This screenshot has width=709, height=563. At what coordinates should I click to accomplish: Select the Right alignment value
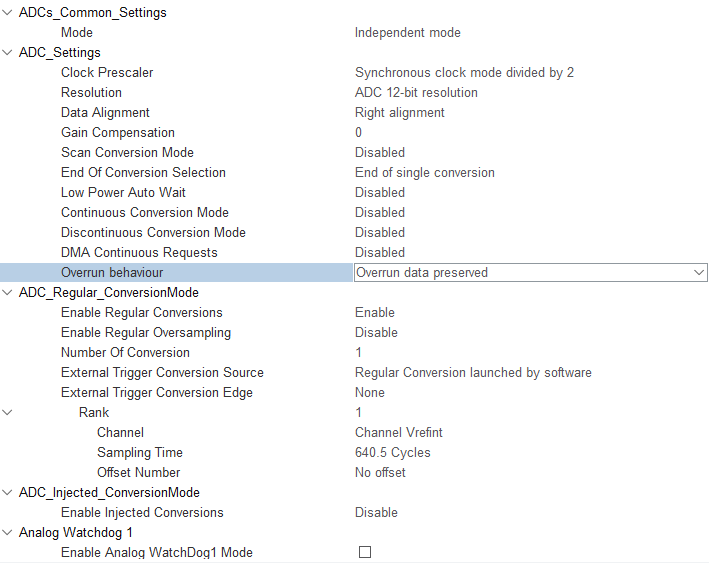point(400,113)
